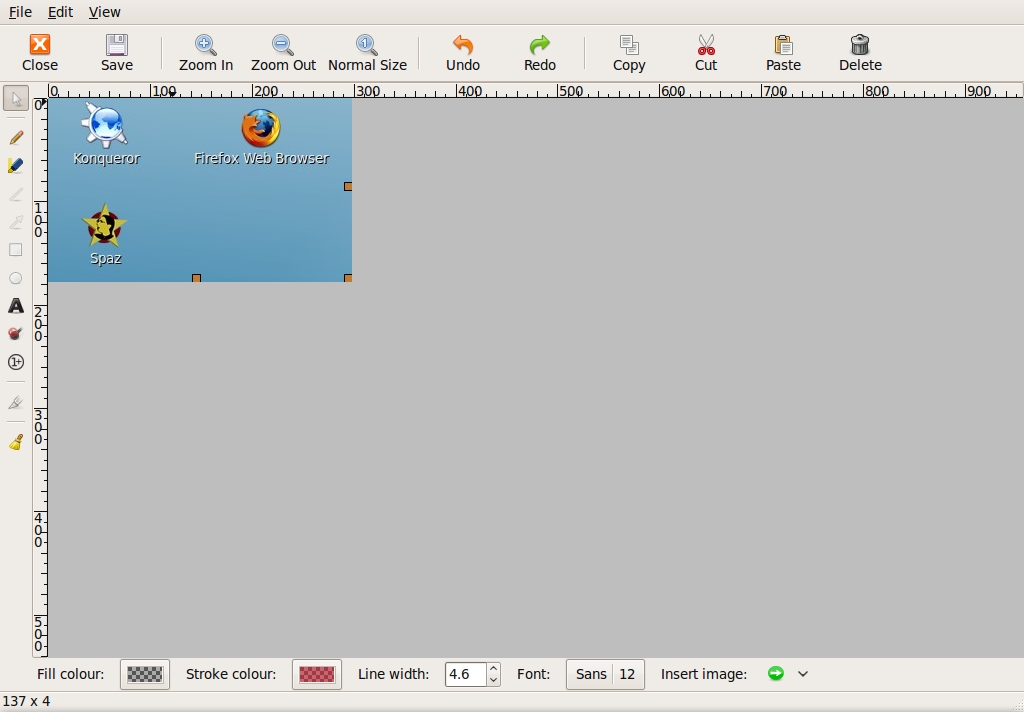Select the ellipse shape tool
The height and width of the screenshot is (712, 1024).
click(16, 278)
